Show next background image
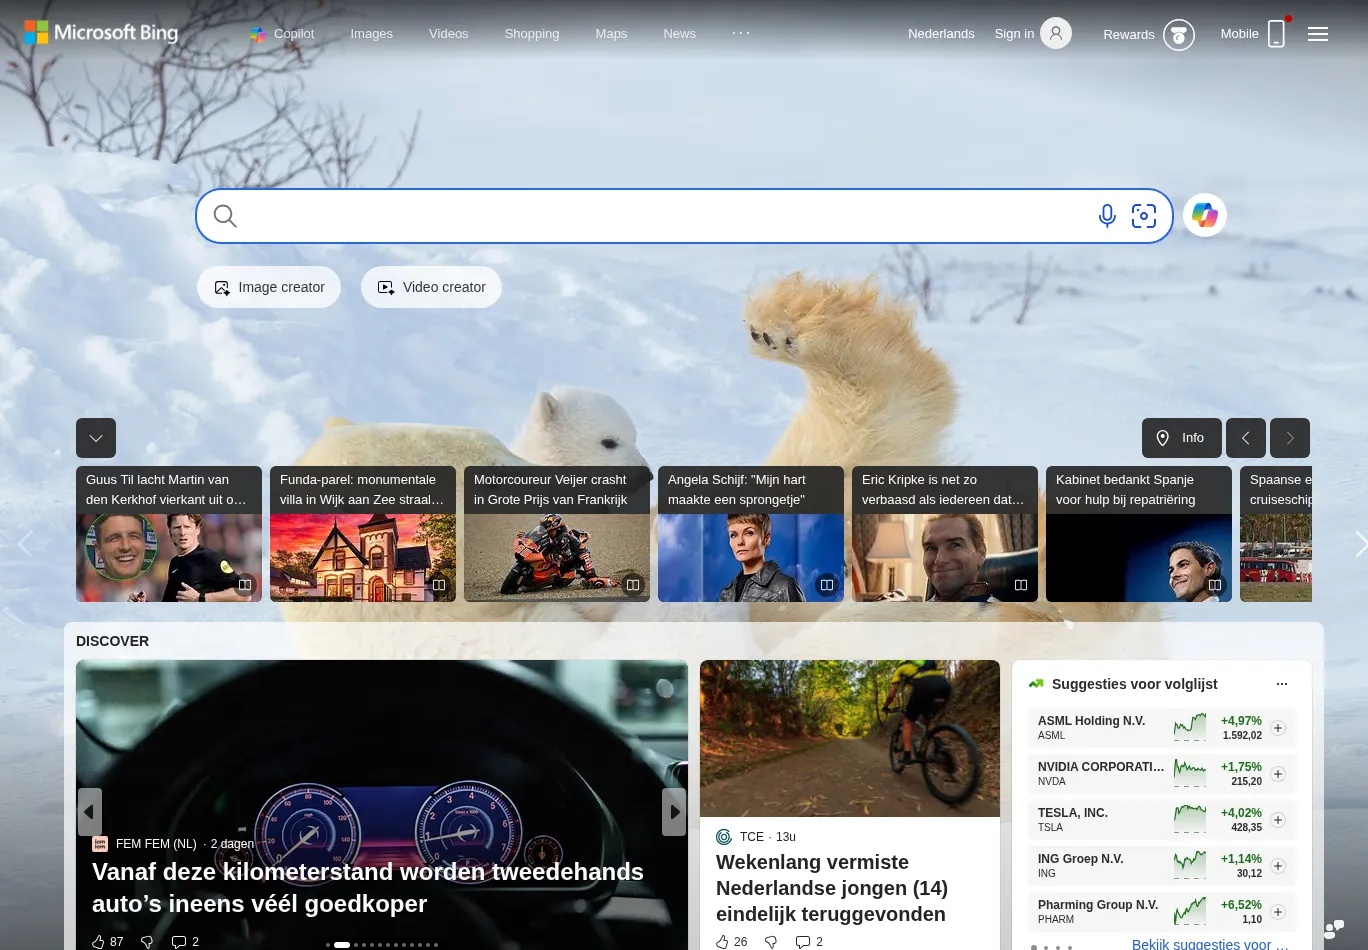 point(1290,438)
